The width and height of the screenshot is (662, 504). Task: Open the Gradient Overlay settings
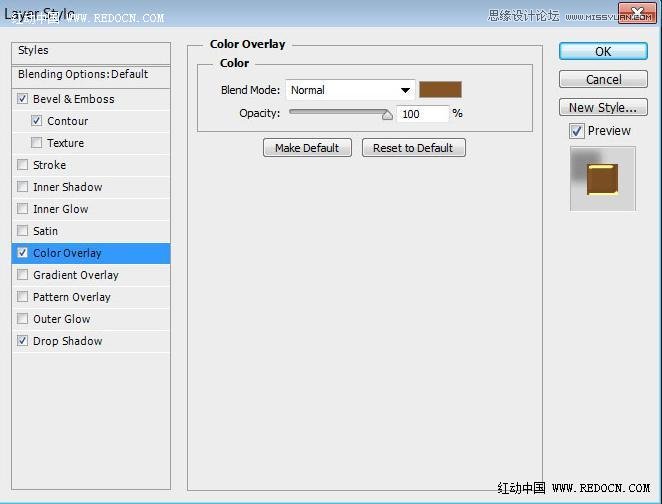76,275
